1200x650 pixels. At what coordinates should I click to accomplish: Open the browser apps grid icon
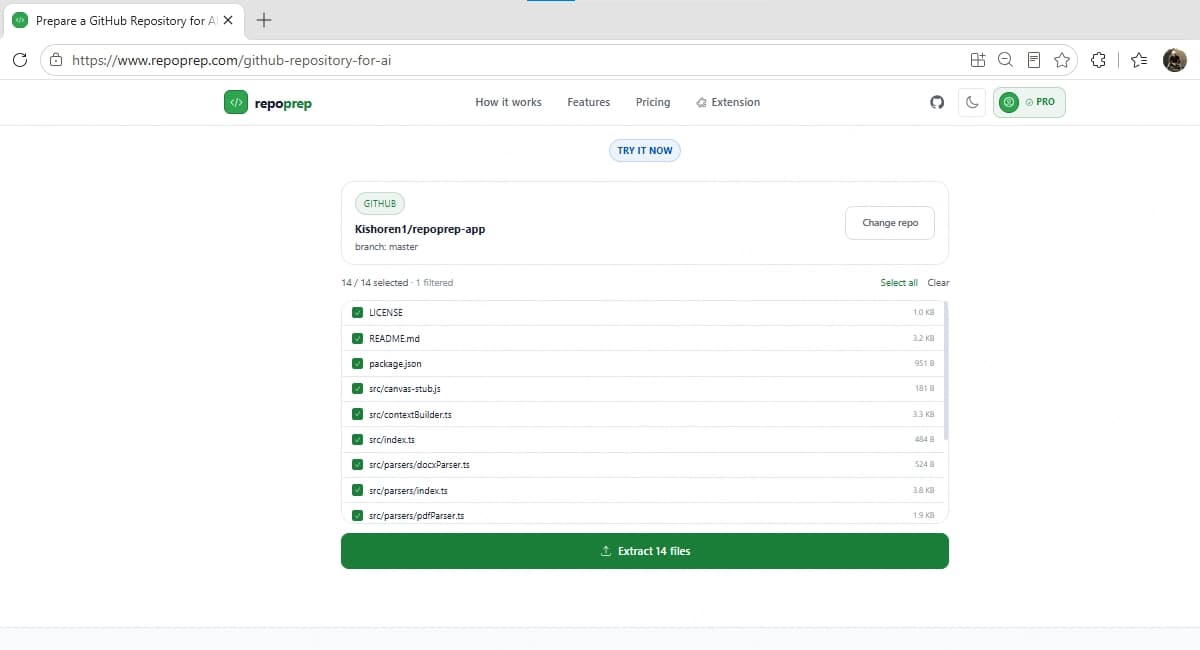tap(978, 60)
